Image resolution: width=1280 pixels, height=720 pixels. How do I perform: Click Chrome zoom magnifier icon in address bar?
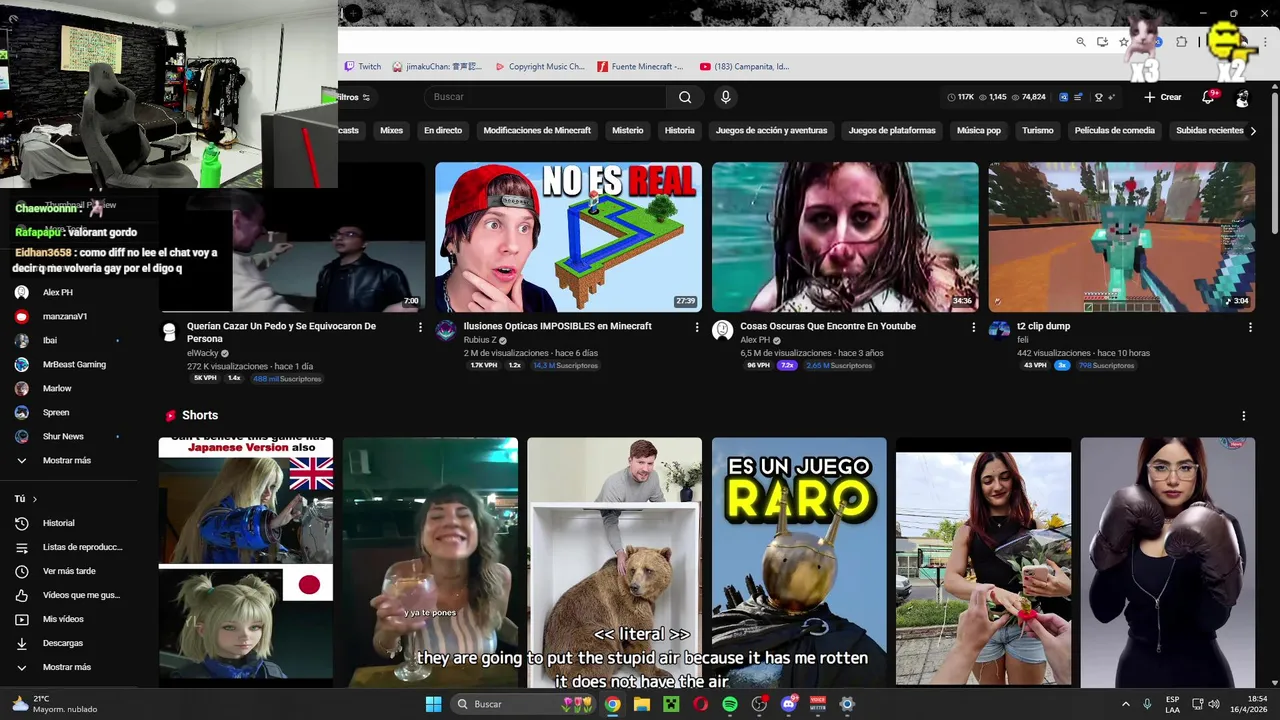click(1081, 42)
